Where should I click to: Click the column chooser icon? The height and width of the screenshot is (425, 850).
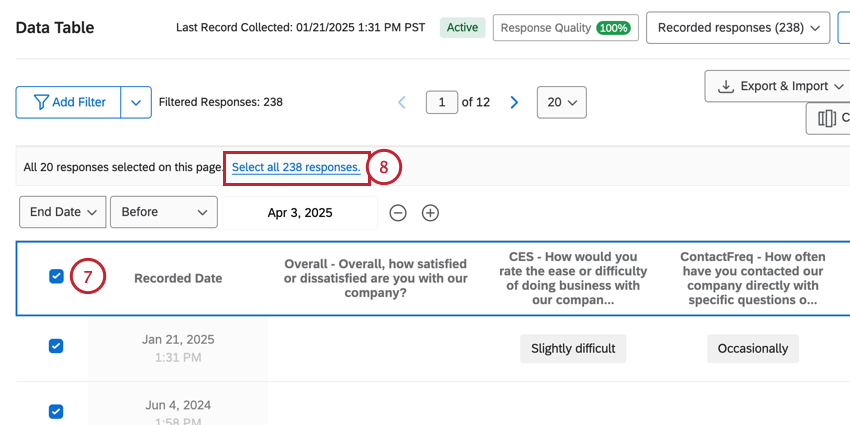827,119
